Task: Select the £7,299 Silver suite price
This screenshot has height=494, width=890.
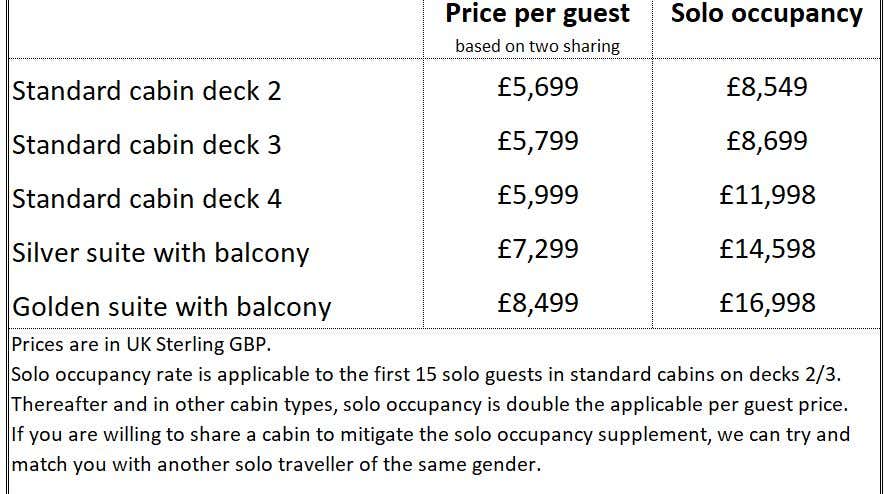Action: (538, 249)
